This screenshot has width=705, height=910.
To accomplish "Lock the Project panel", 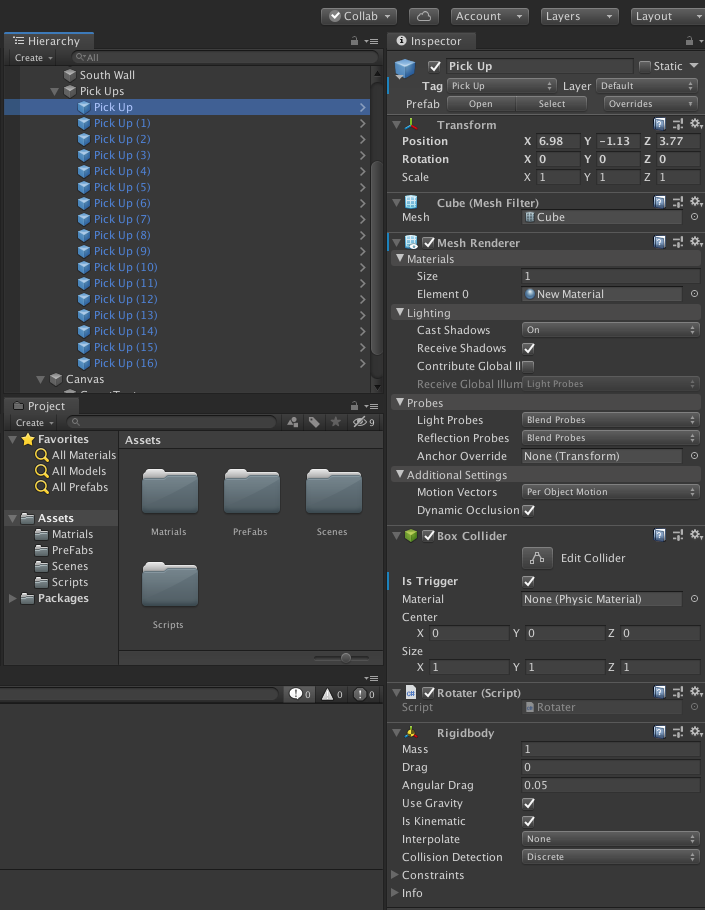I will pos(355,406).
